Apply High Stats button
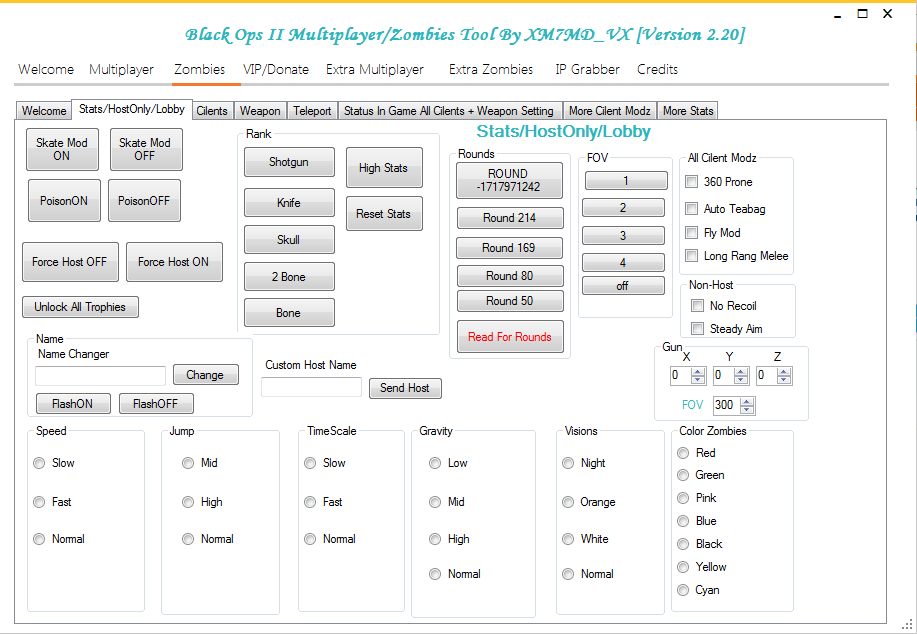The width and height of the screenshot is (917, 634). tap(384, 168)
